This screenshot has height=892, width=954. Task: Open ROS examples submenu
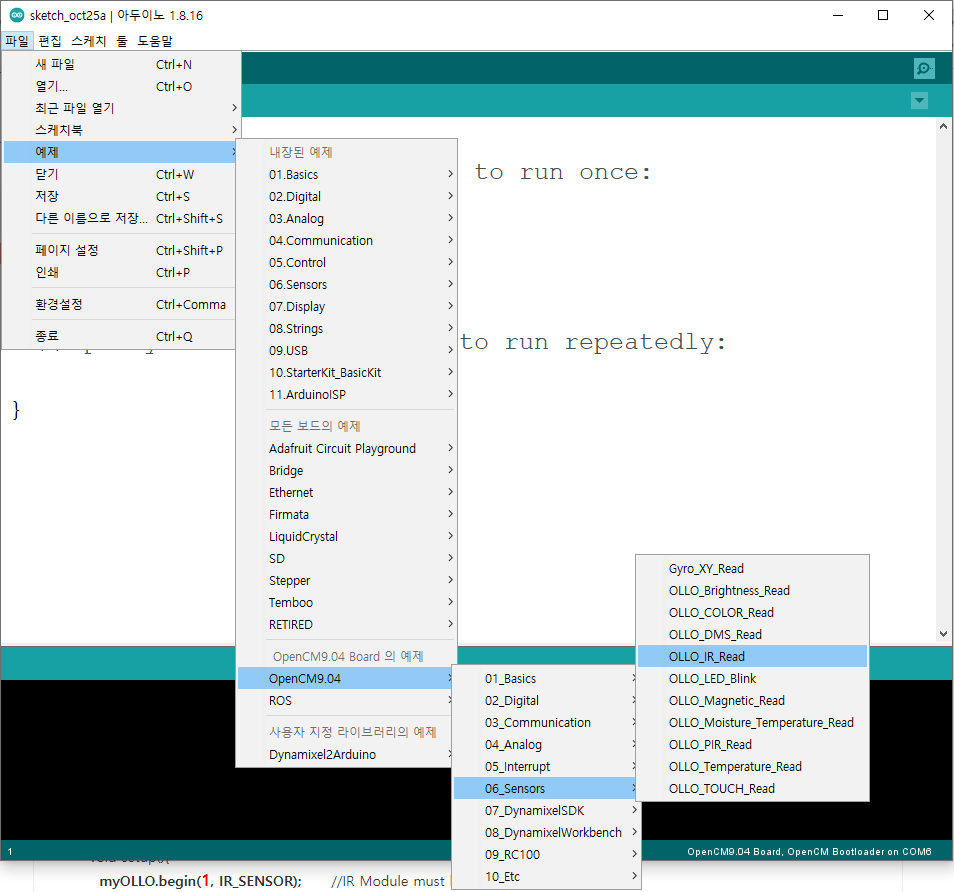(x=346, y=700)
